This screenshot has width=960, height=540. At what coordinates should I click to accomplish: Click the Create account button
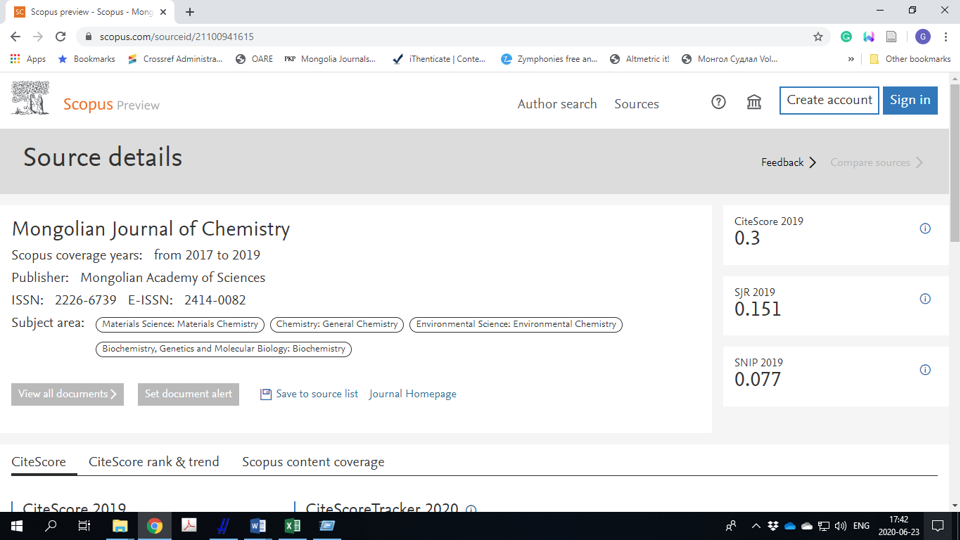[x=829, y=100]
